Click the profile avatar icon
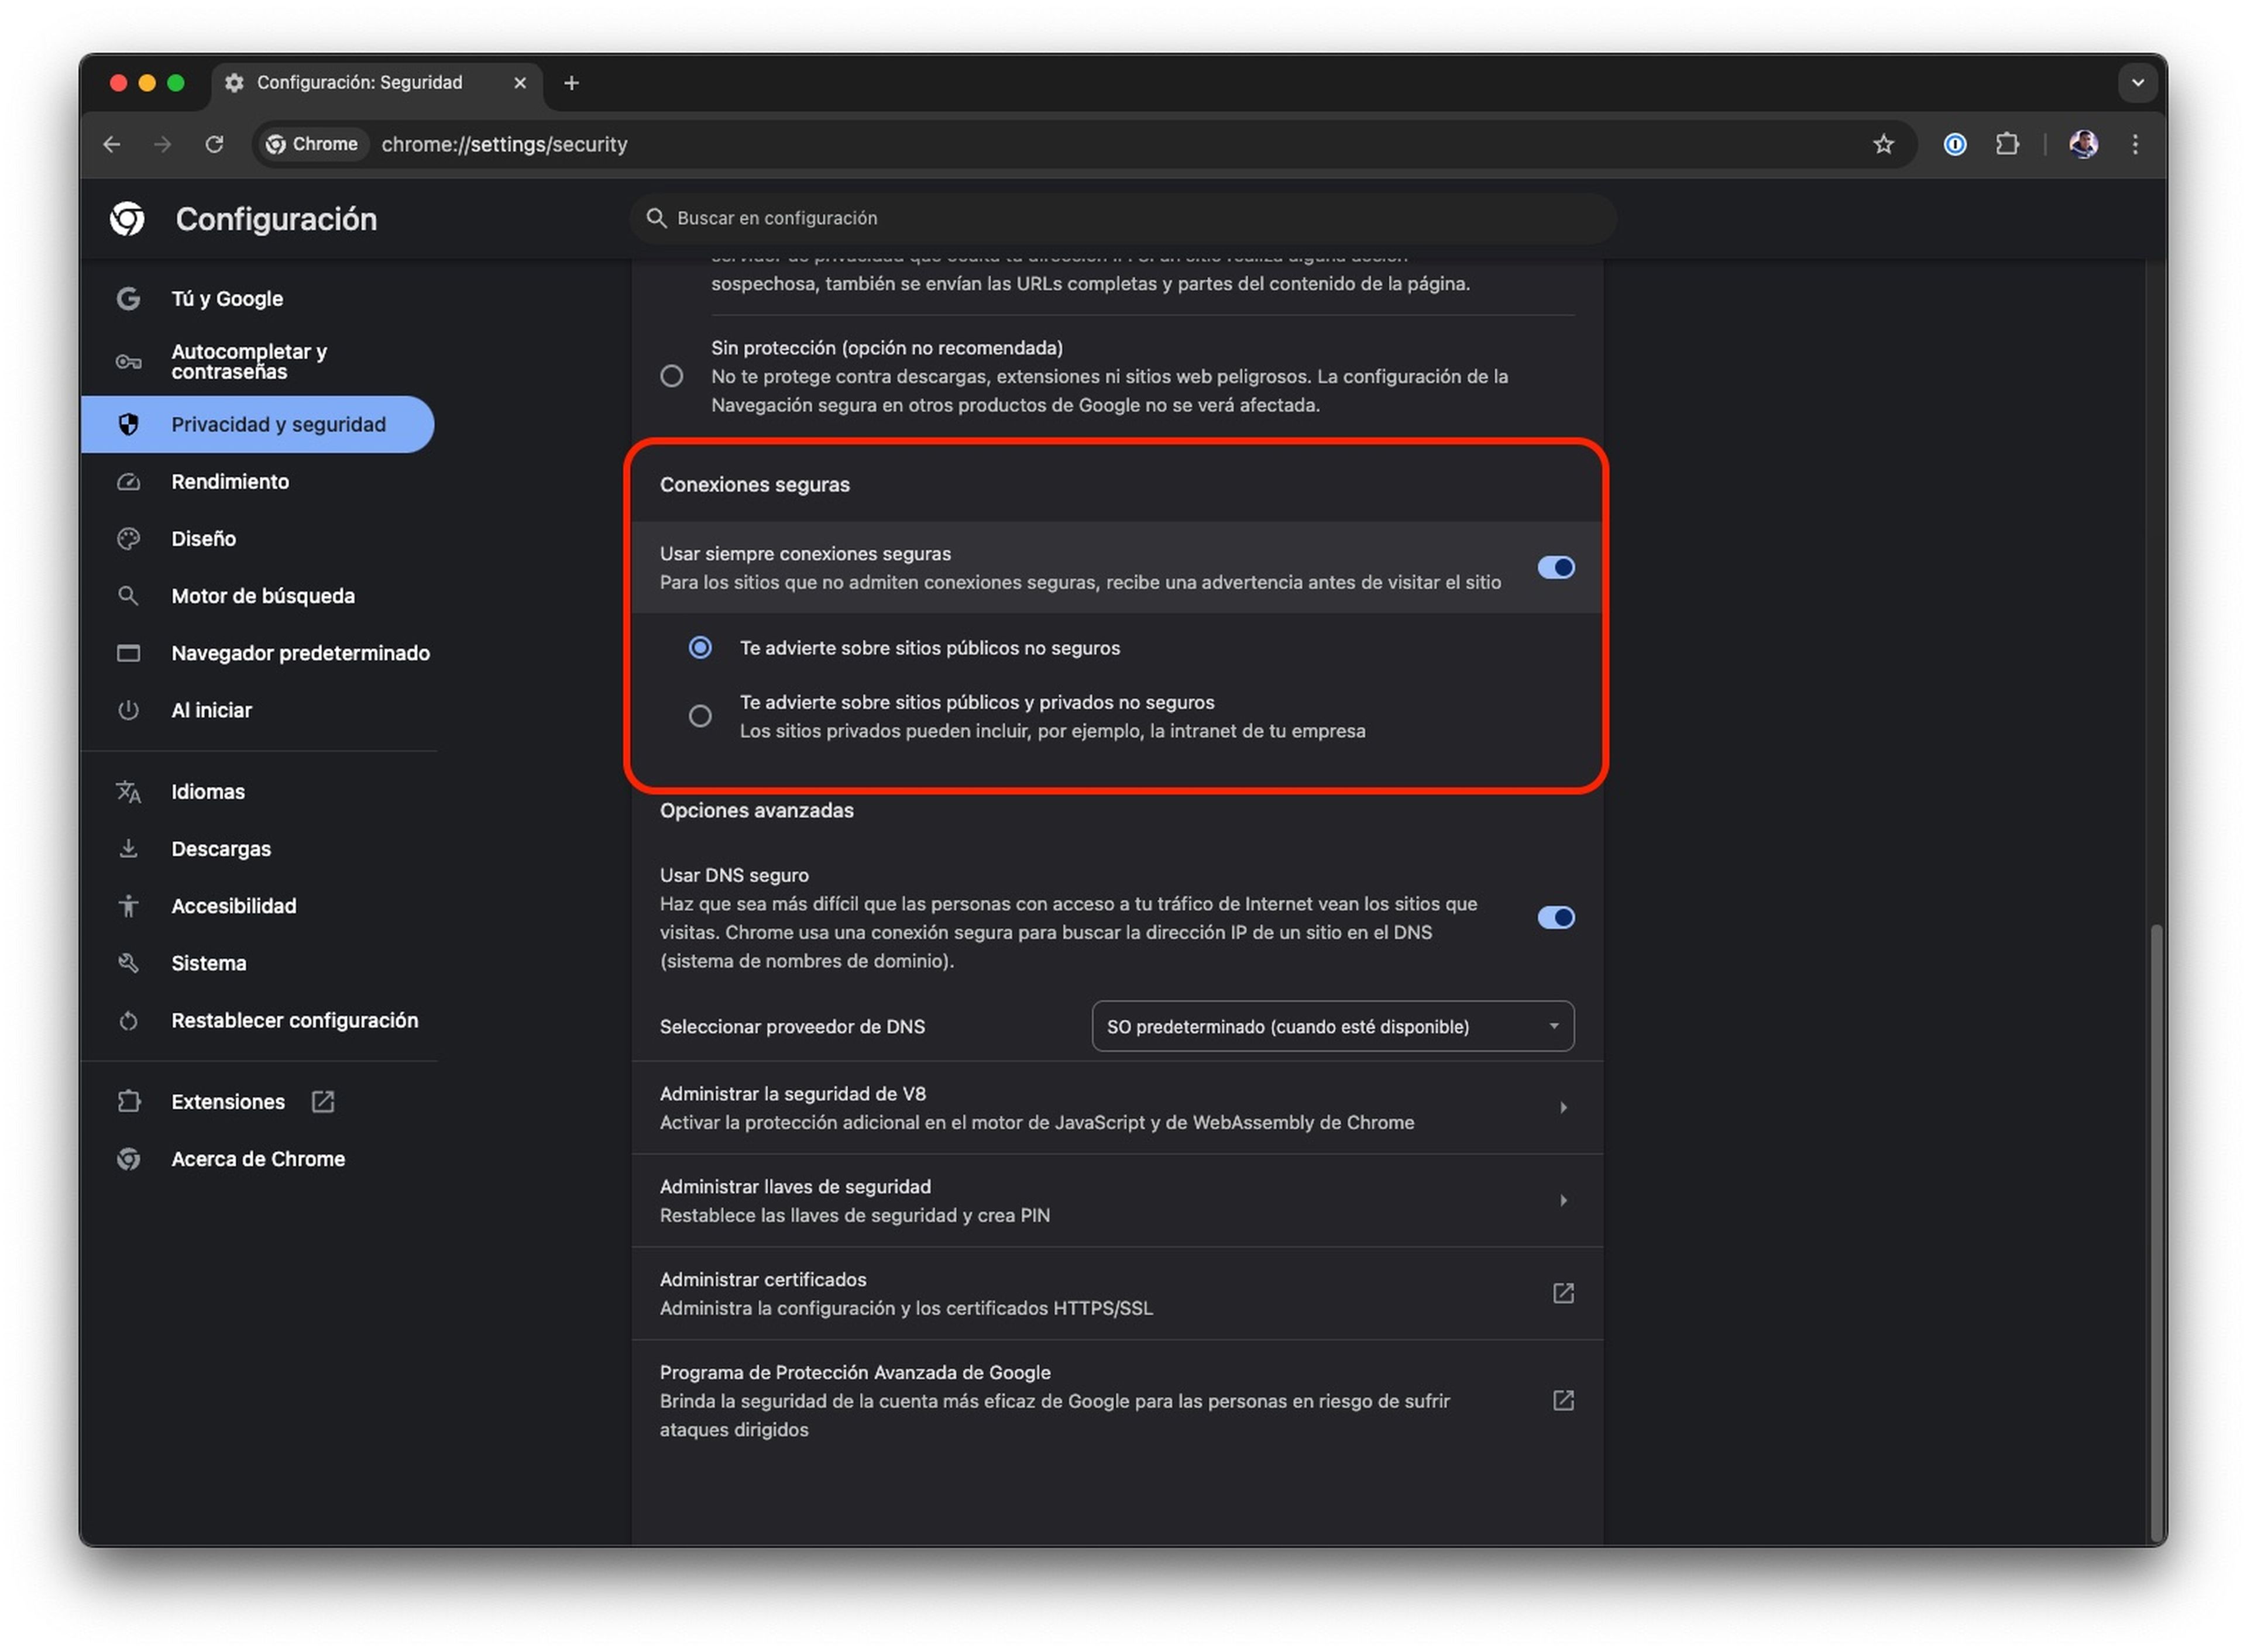Image resolution: width=2247 pixels, height=1652 pixels. [x=2083, y=144]
